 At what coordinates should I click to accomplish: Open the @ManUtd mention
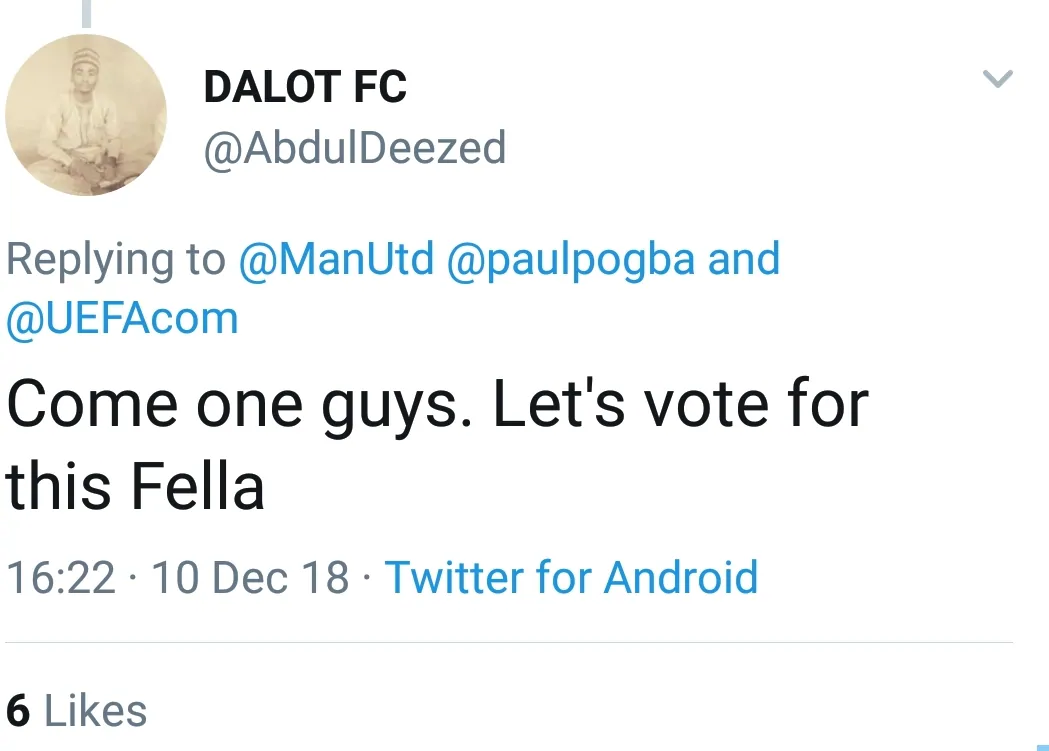[x=336, y=260]
